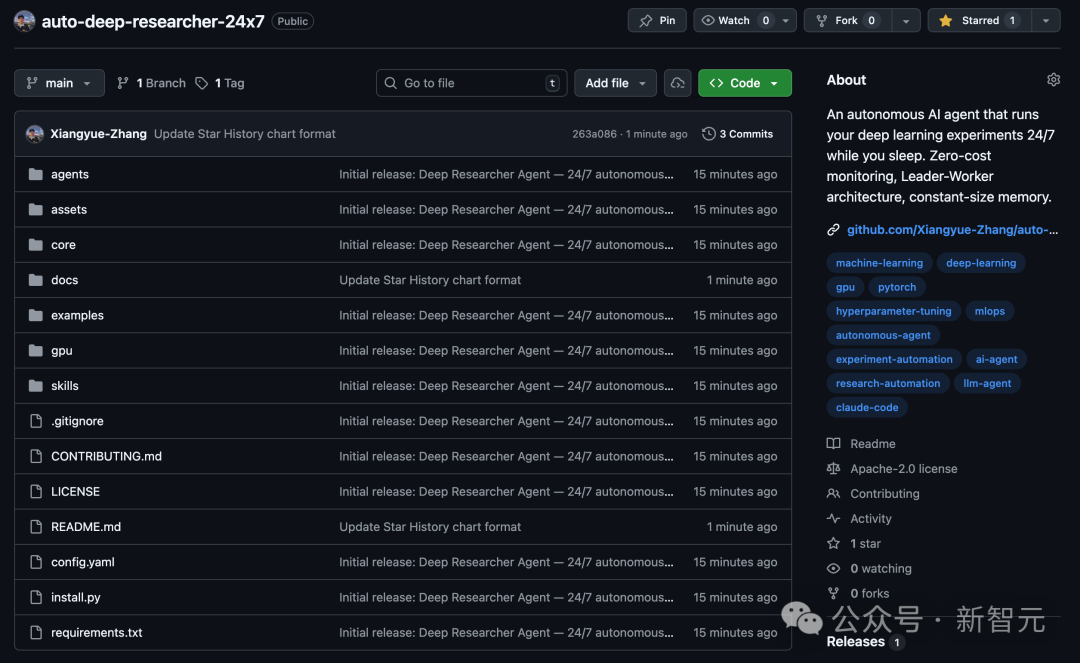Click the cloud icon beside Add file
Image resolution: width=1080 pixels, height=663 pixels.
coord(678,83)
